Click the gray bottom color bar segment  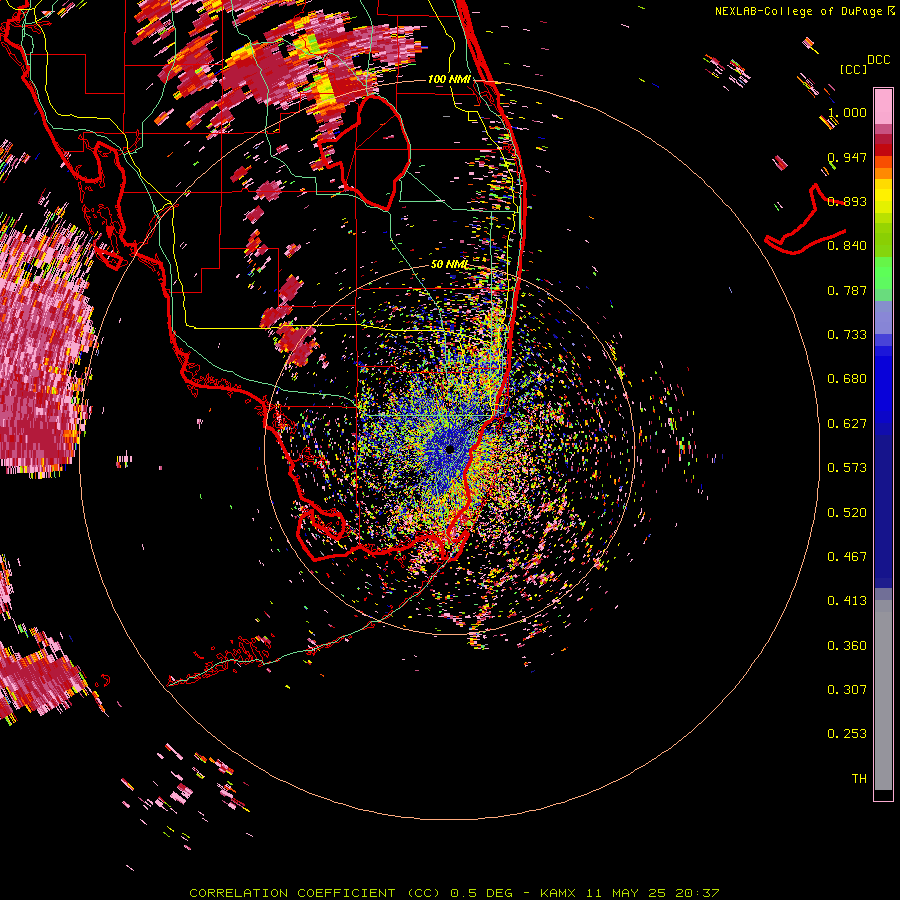point(883,695)
